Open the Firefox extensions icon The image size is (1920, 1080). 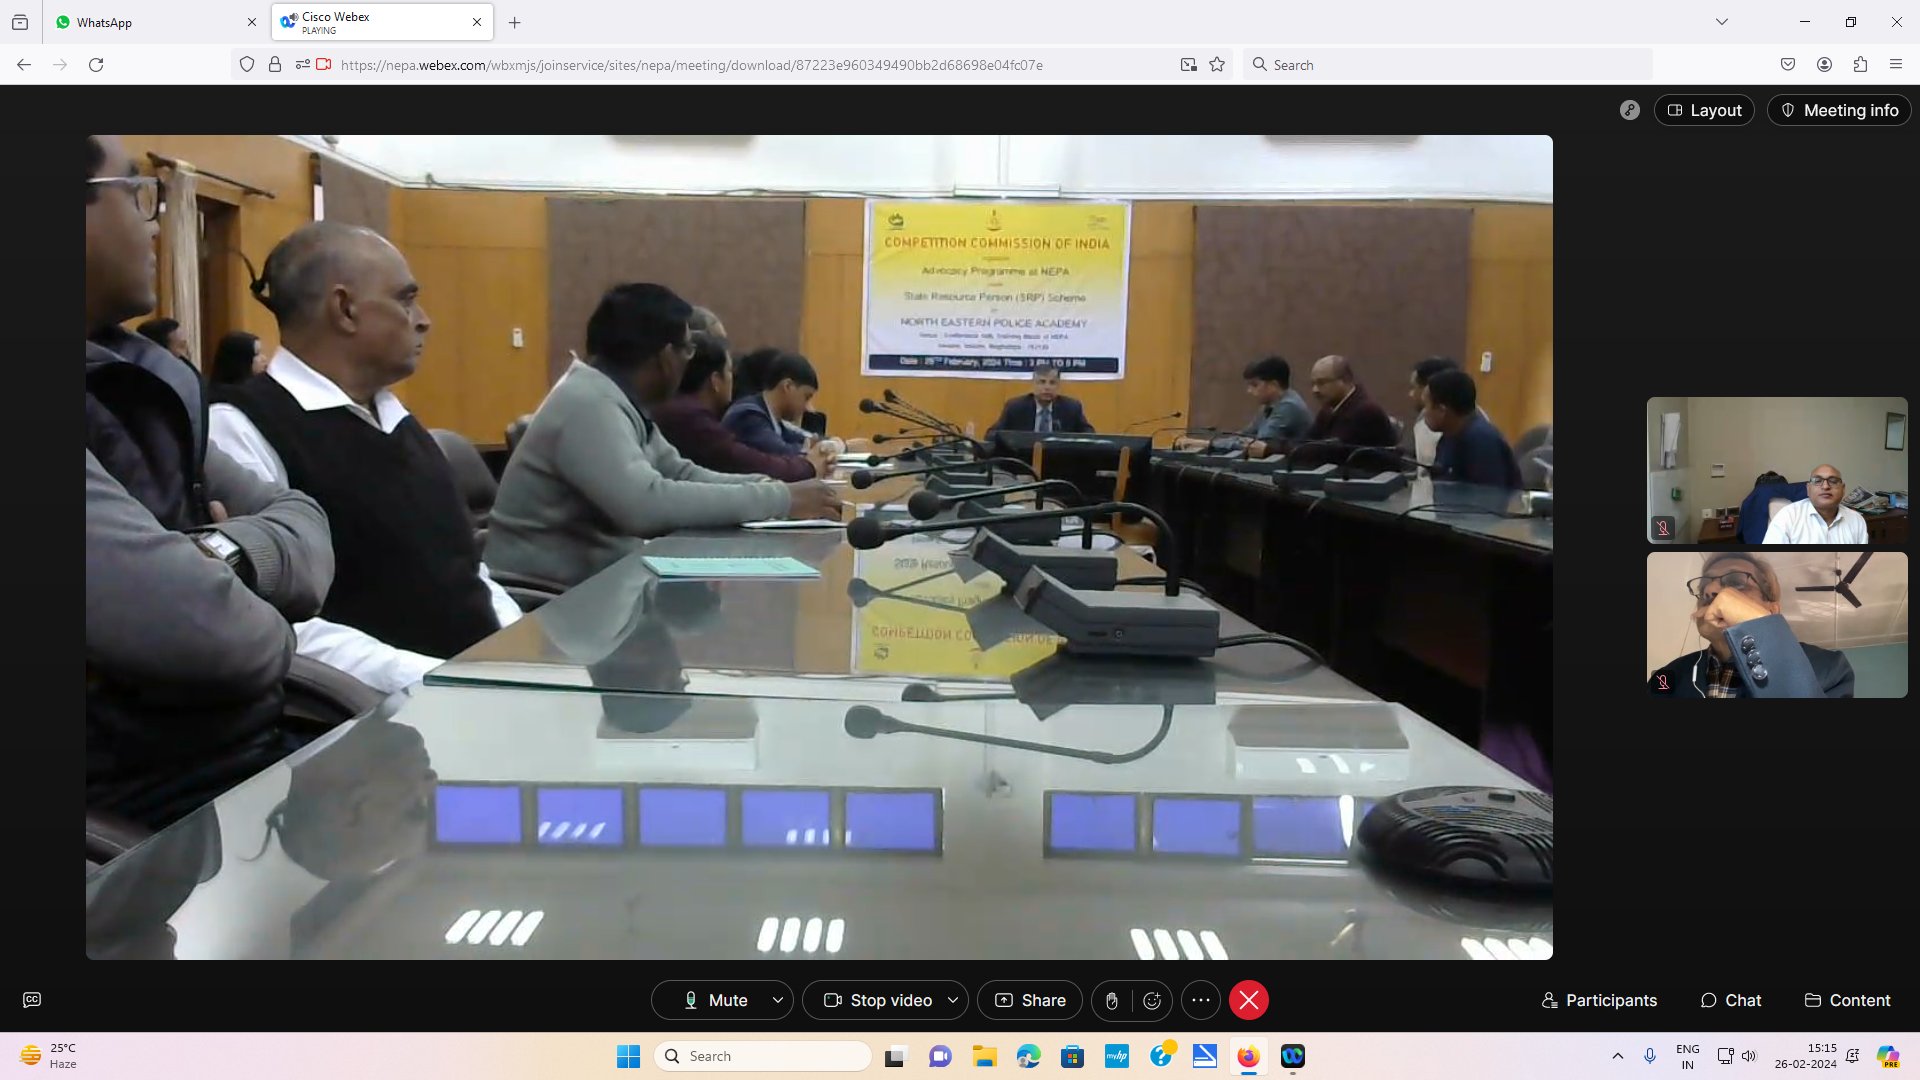1860,65
